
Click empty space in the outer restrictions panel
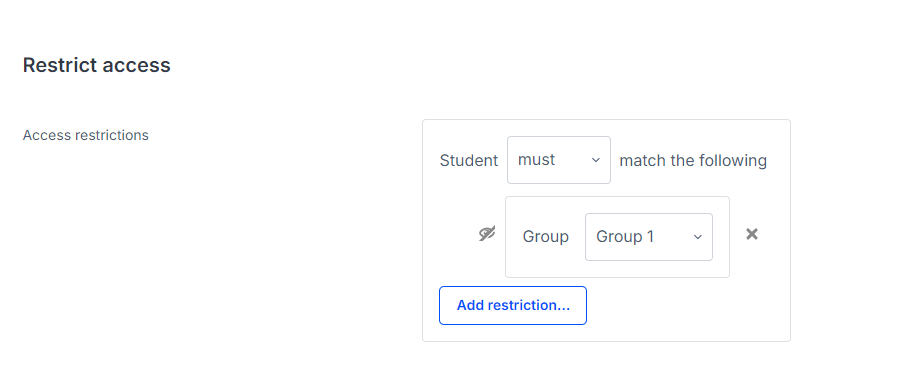point(690,310)
